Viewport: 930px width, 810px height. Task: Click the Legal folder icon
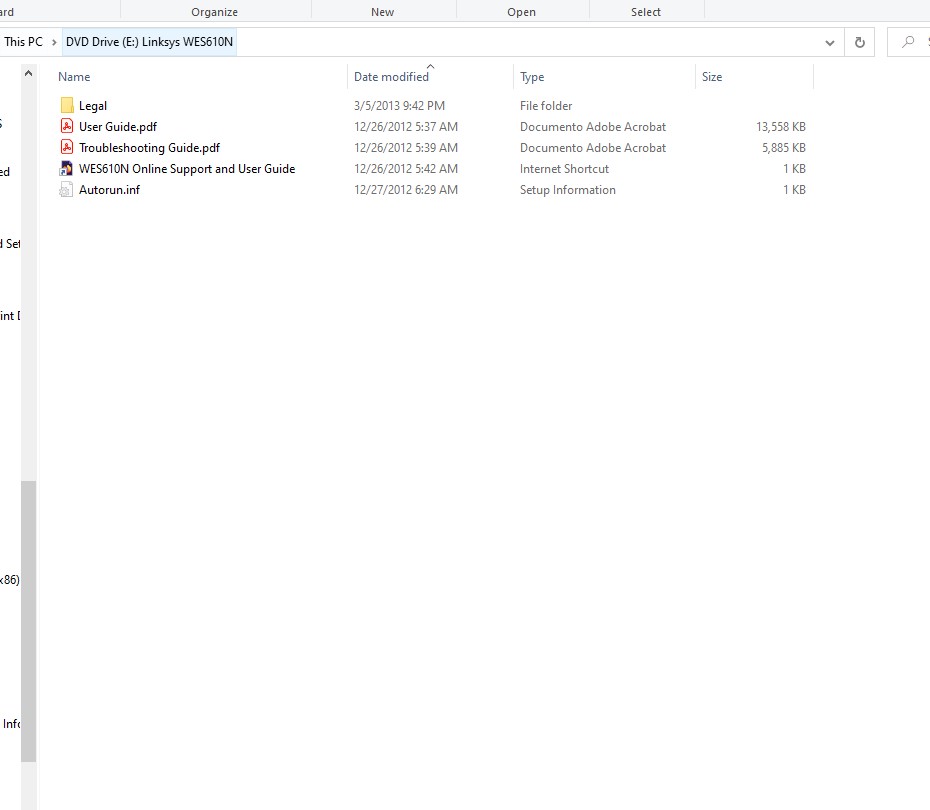[67, 106]
